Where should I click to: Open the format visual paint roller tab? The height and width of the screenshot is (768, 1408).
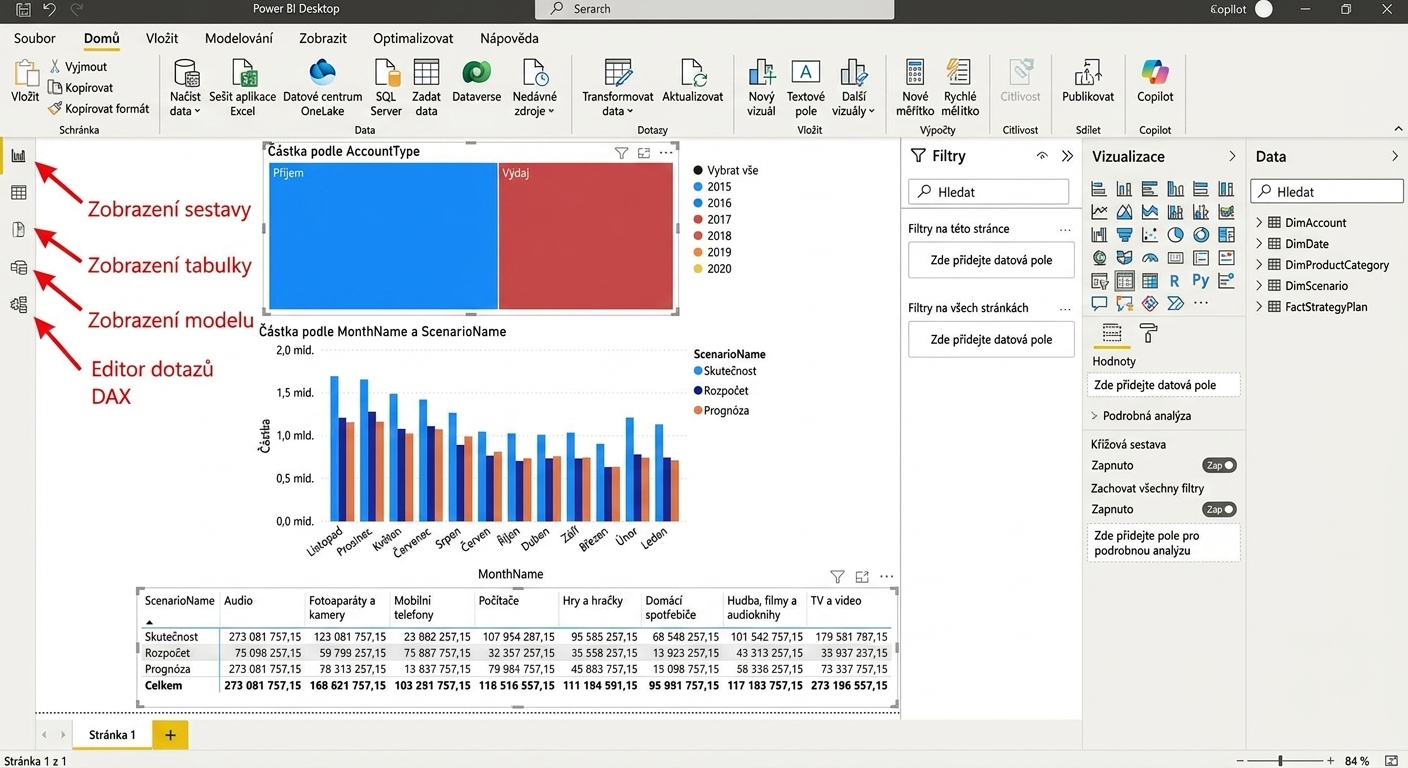click(1149, 333)
